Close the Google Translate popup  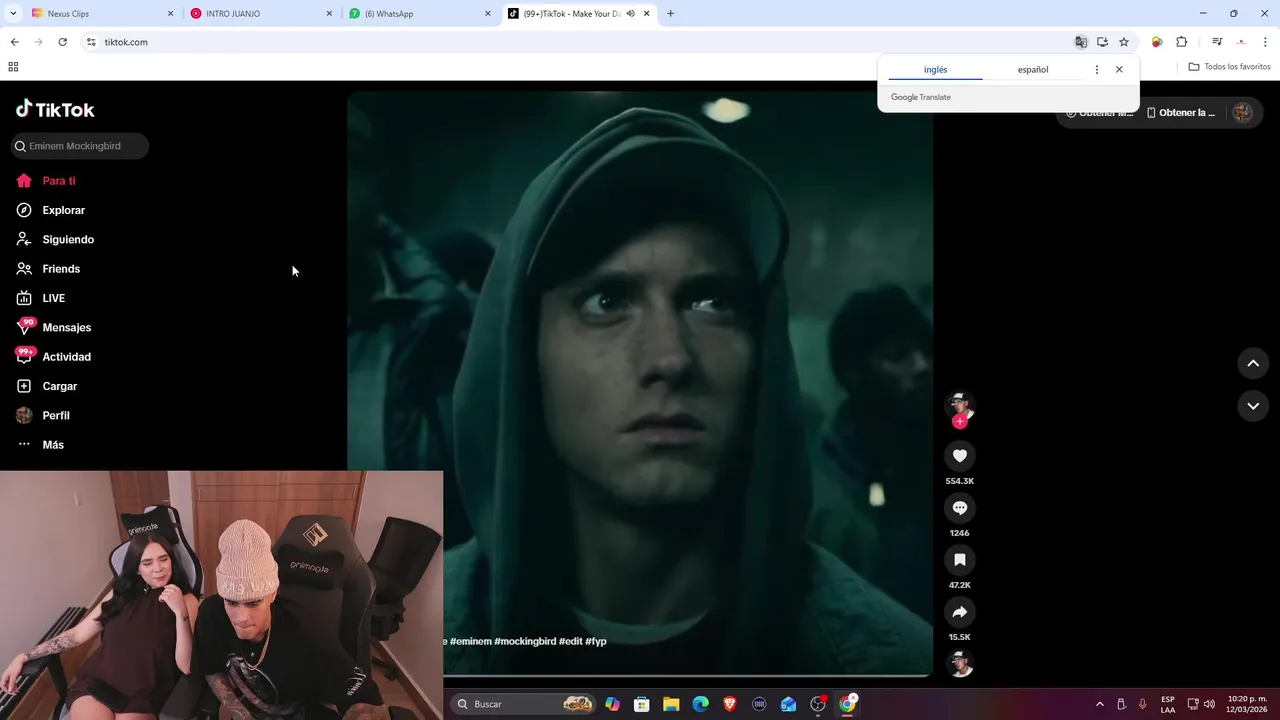(1119, 70)
